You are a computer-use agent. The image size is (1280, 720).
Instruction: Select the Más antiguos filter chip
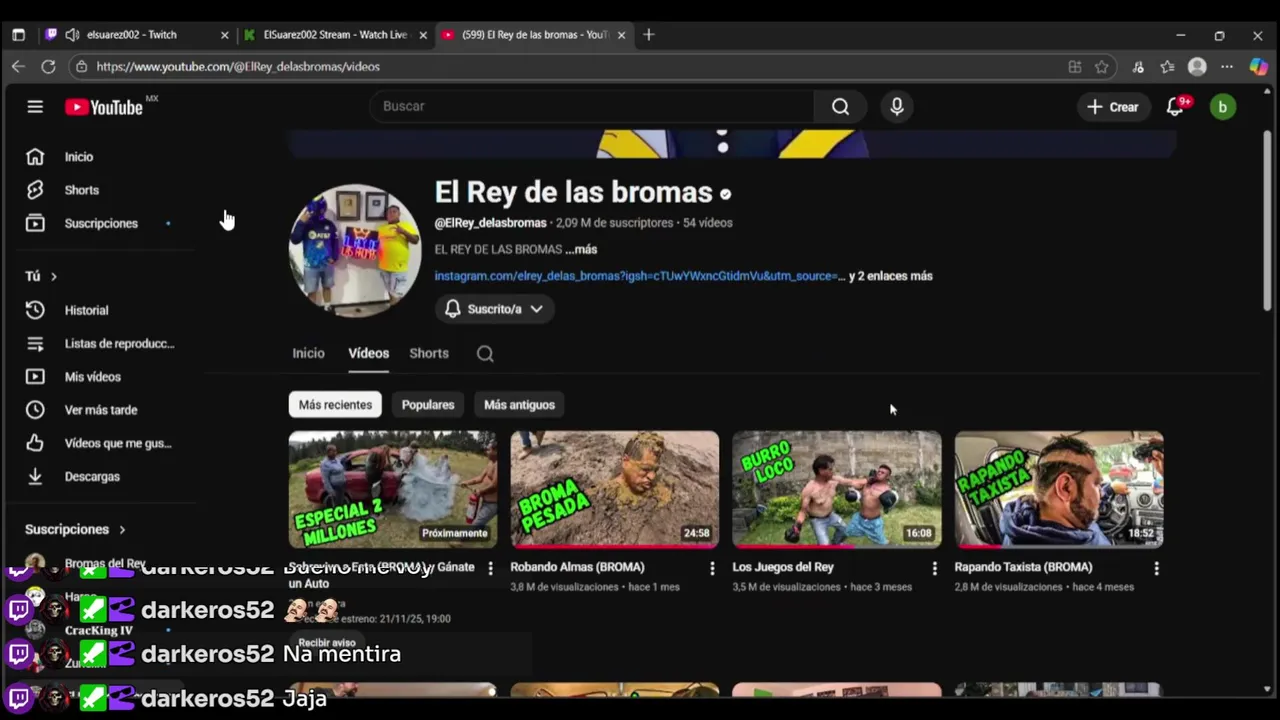519,405
